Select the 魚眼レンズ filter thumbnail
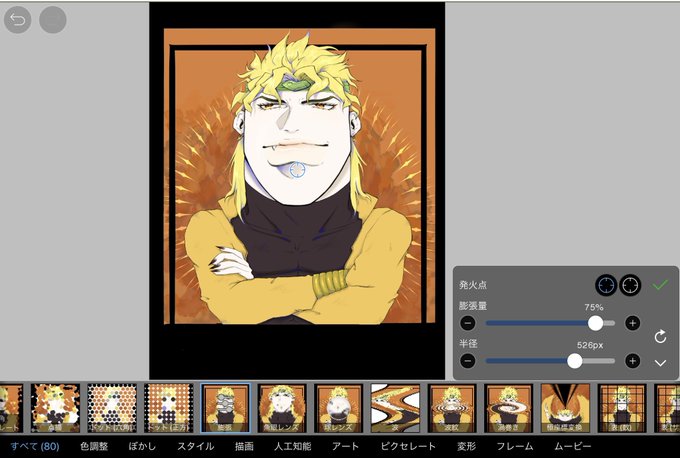 tap(282, 408)
